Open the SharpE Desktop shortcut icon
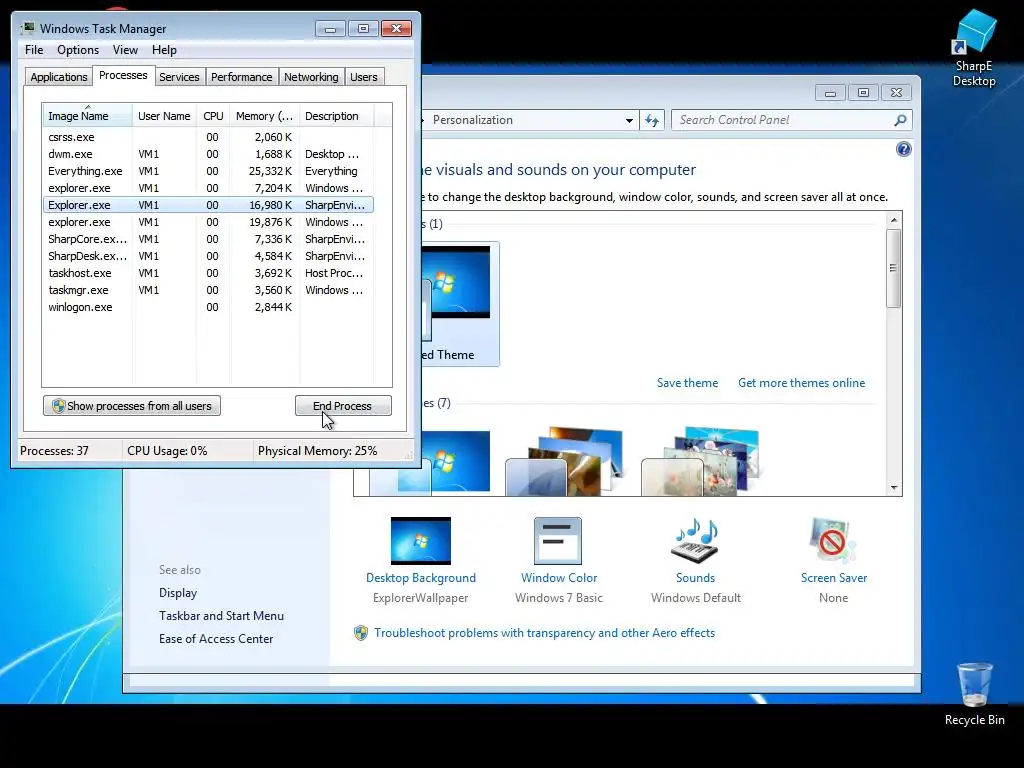Viewport: 1024px width, 768px height. click(x=974, y=47)
